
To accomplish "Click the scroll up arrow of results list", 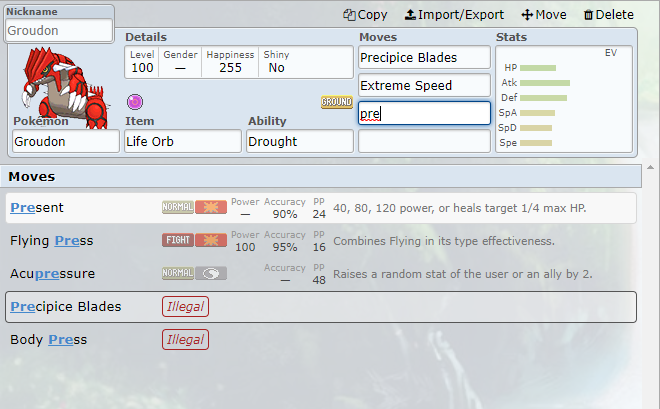I will [x=650, y=167].
